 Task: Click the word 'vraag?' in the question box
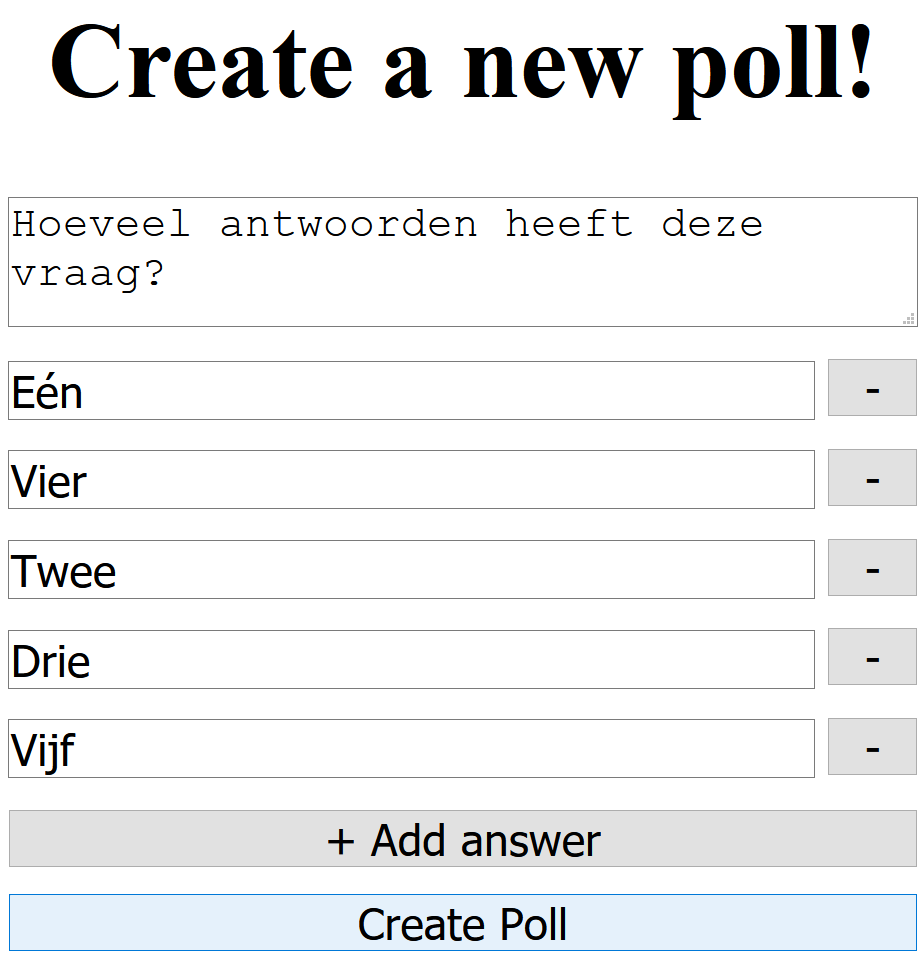88,273
